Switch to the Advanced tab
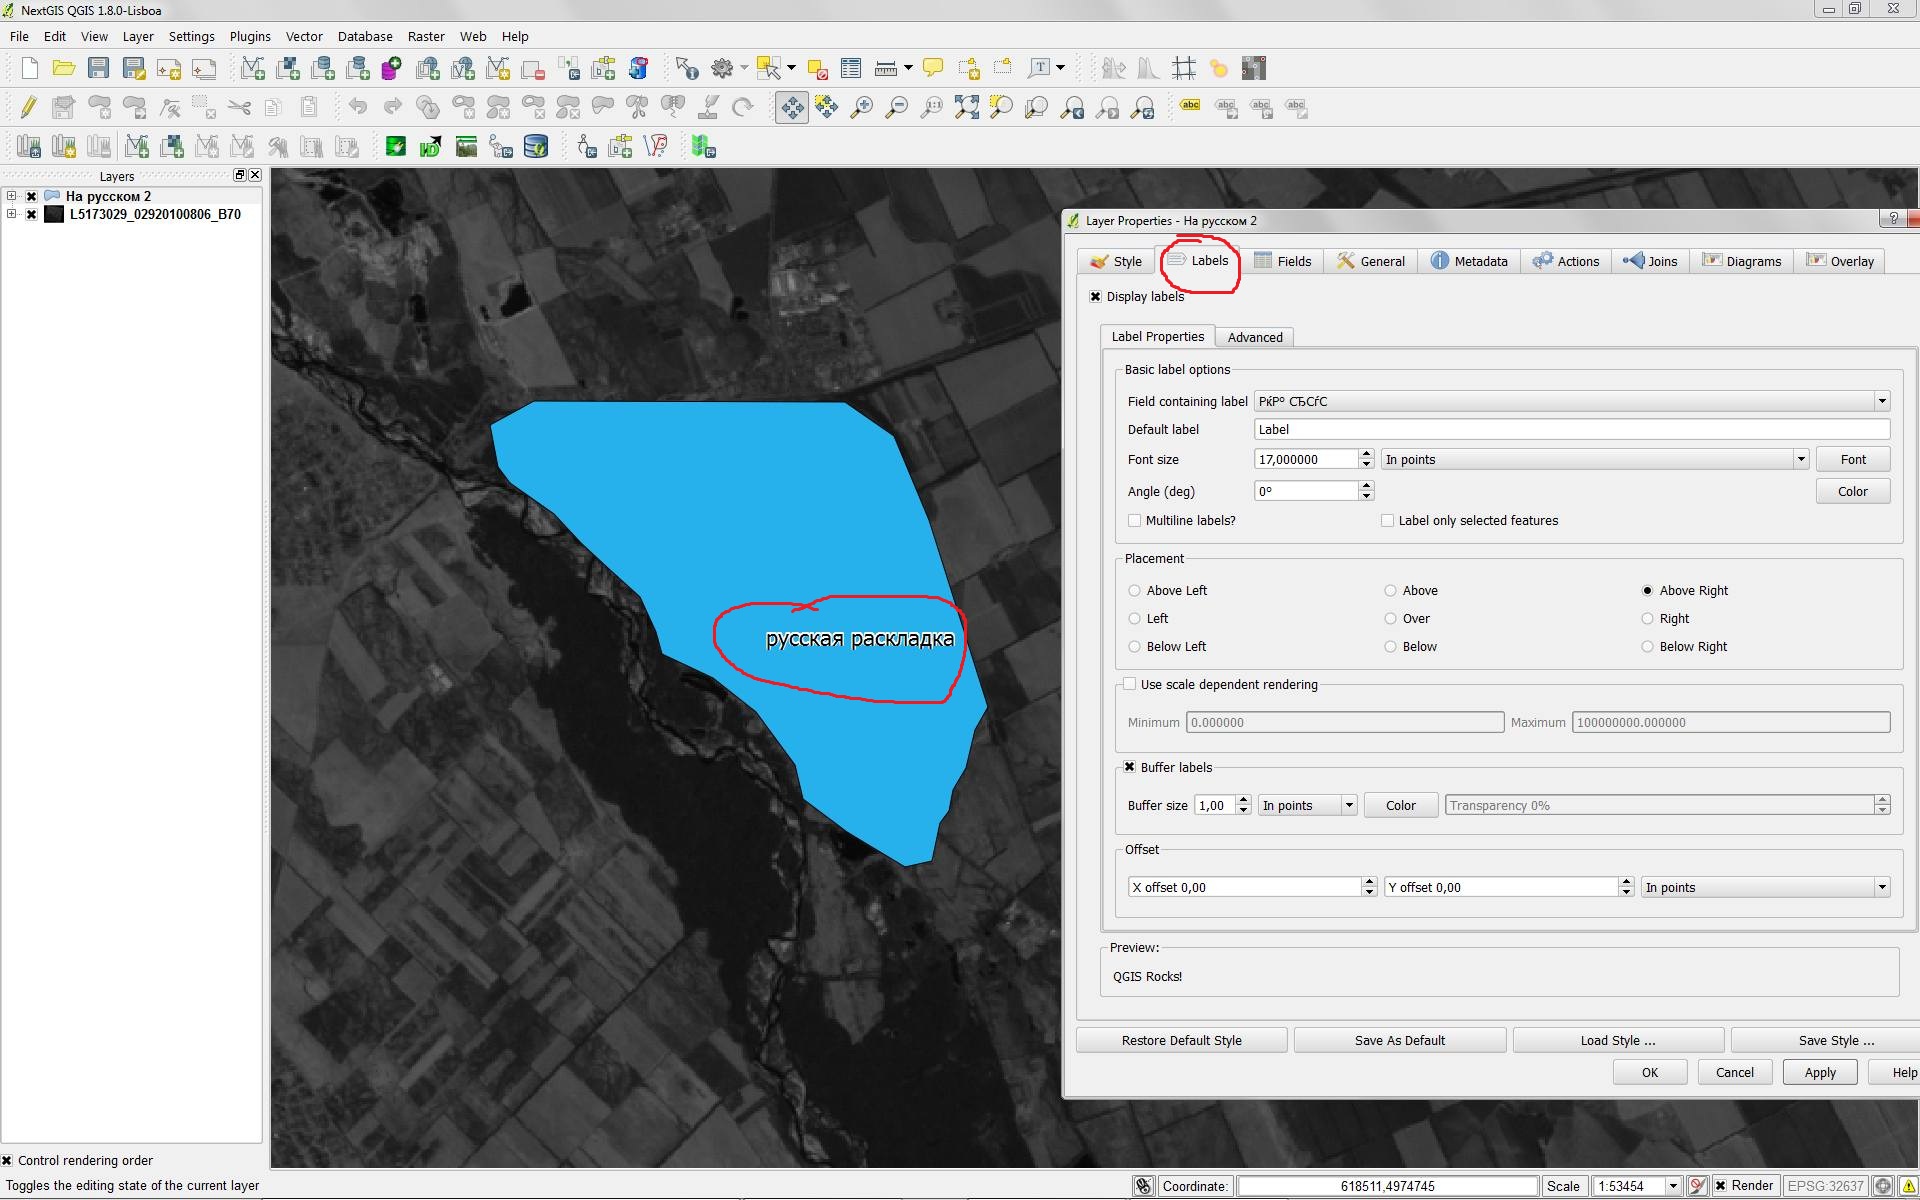 pos(1254,337)
